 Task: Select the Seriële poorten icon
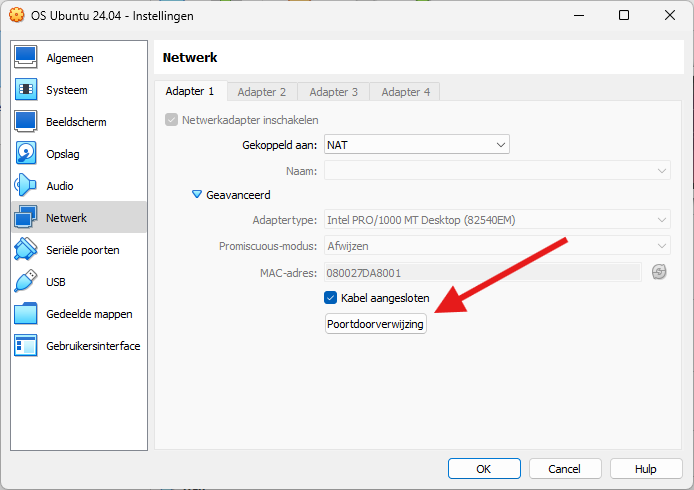(x=26, y=250)
